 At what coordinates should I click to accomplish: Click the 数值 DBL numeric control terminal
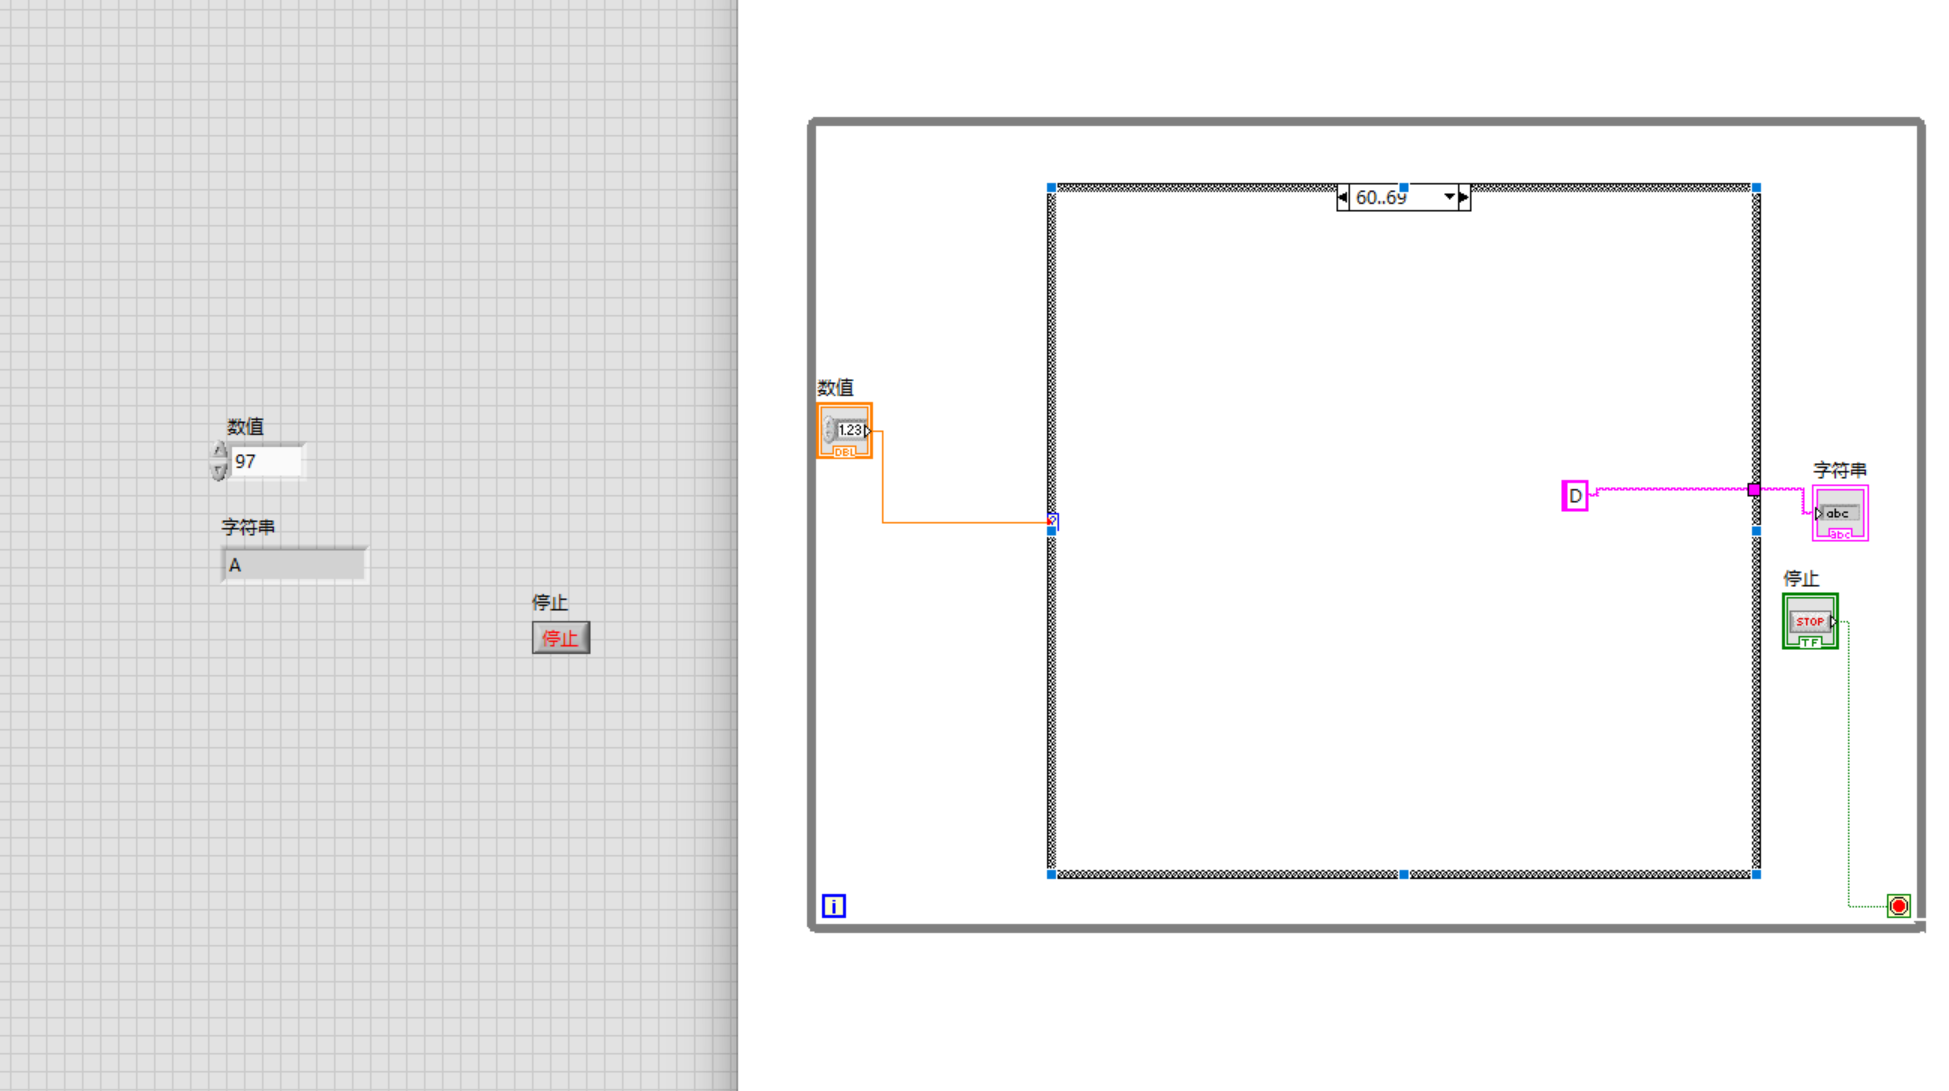(x=844, y=431)
